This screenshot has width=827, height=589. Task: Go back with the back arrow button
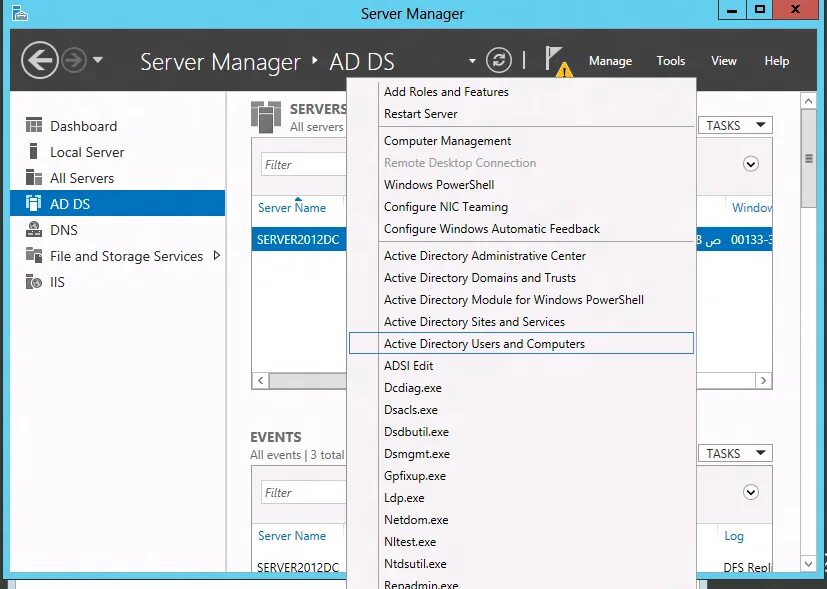point(40,61)
